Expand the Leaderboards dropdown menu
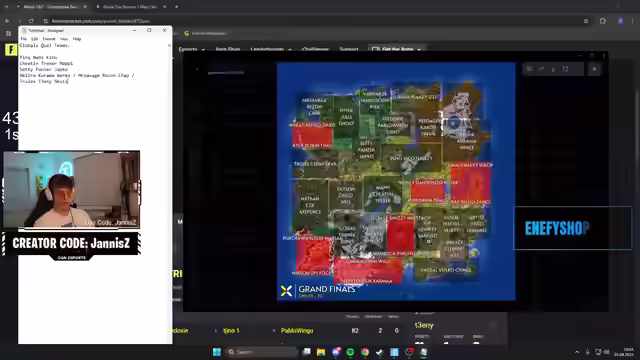 tap(271, 49)
